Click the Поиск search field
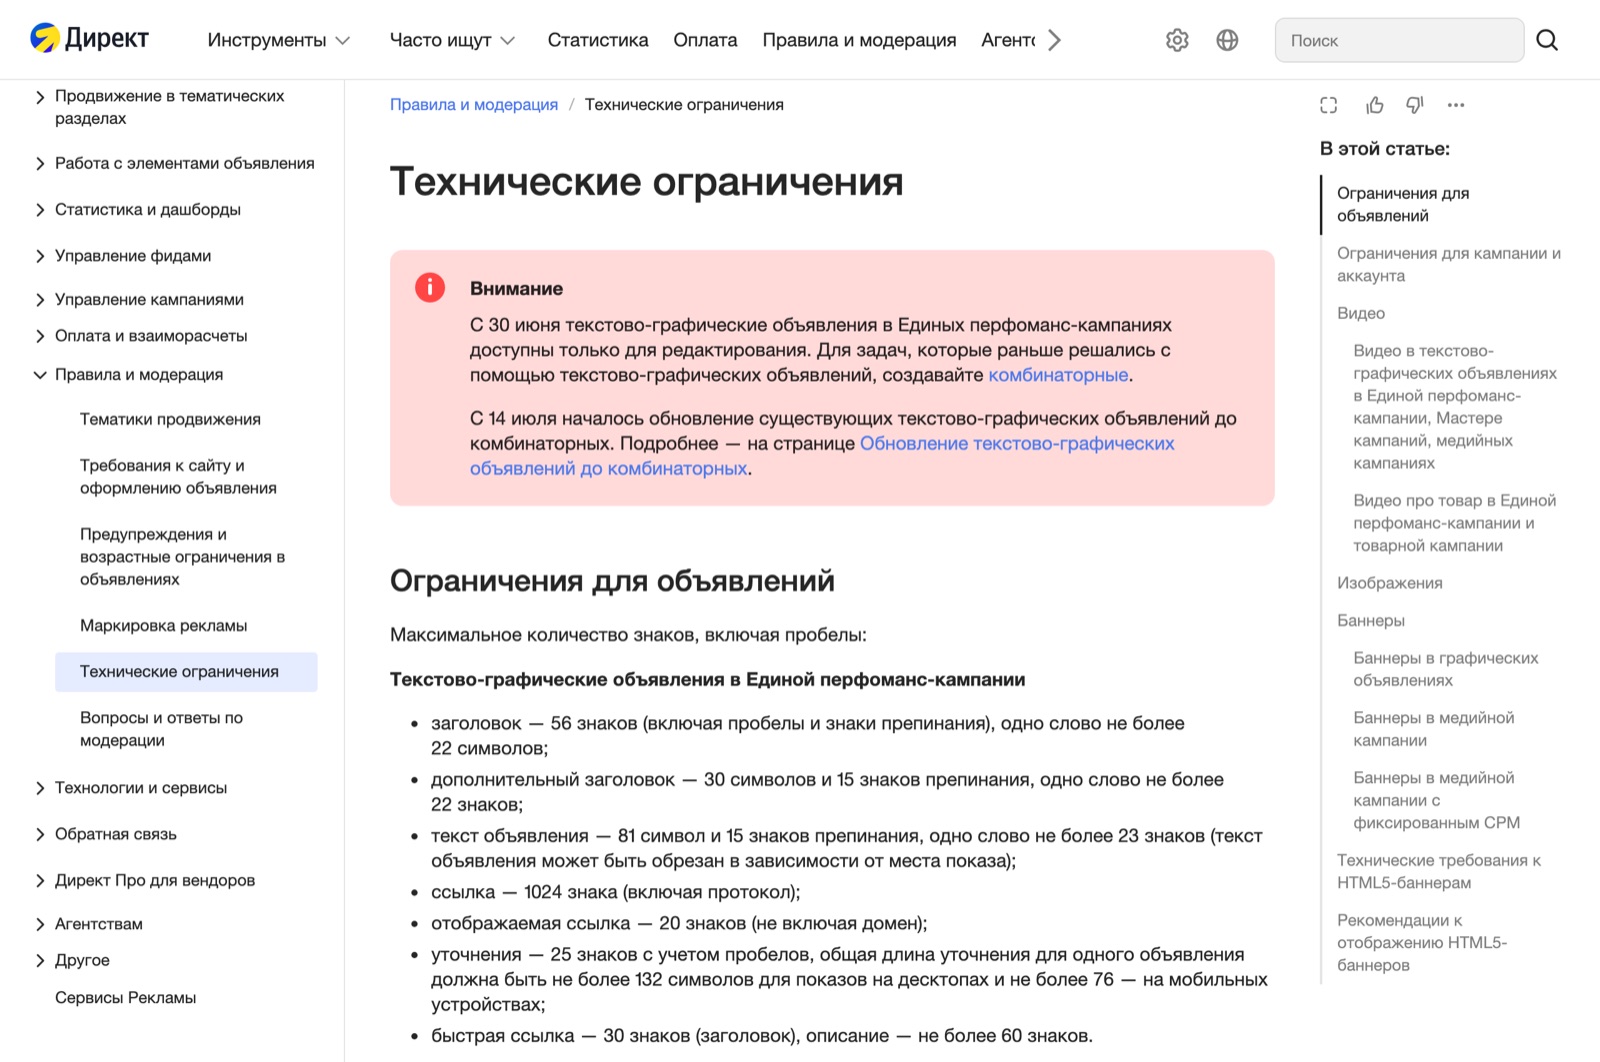This screenshot has width=1600, height=1062. (x=1399, y=40)
